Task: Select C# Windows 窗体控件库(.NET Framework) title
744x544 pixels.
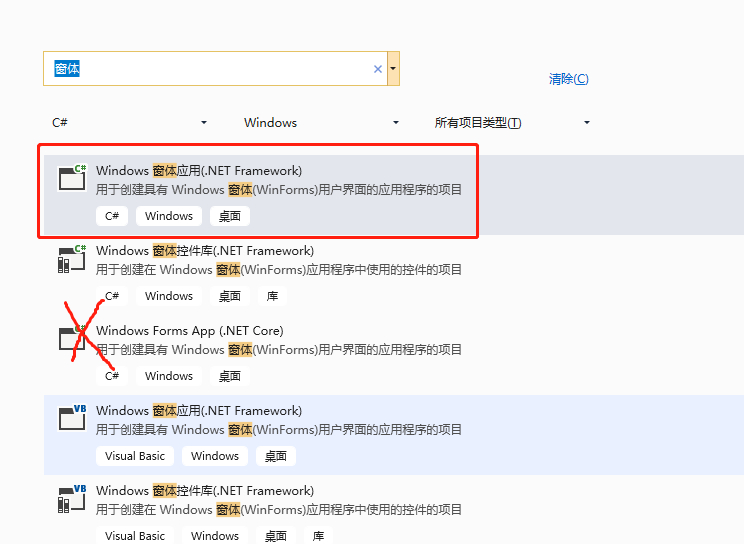Action: 205,251
